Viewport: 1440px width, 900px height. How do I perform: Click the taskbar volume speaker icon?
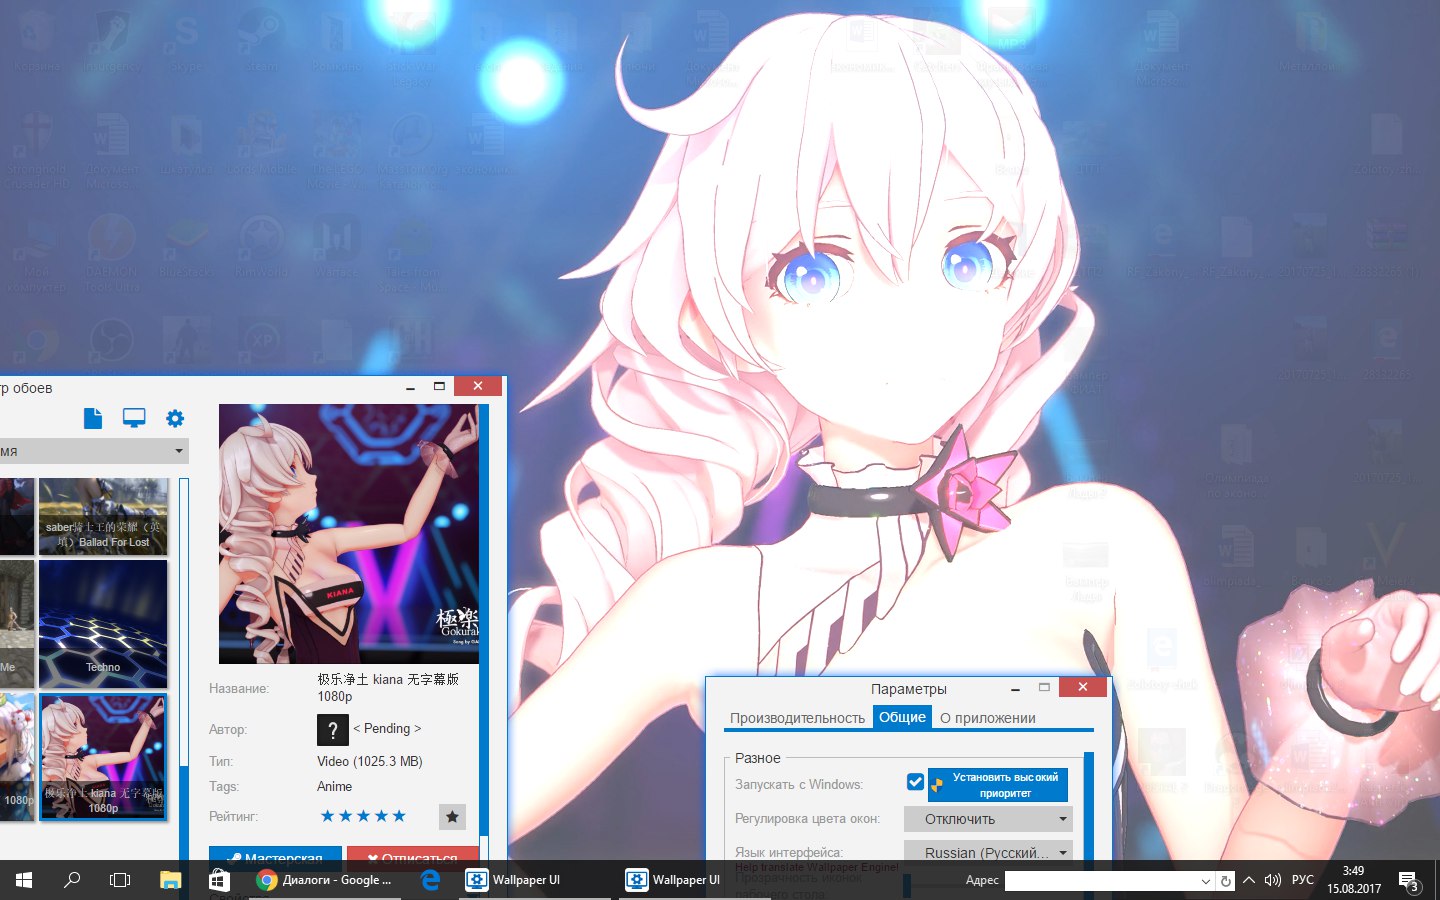(x=1272, y=880)
